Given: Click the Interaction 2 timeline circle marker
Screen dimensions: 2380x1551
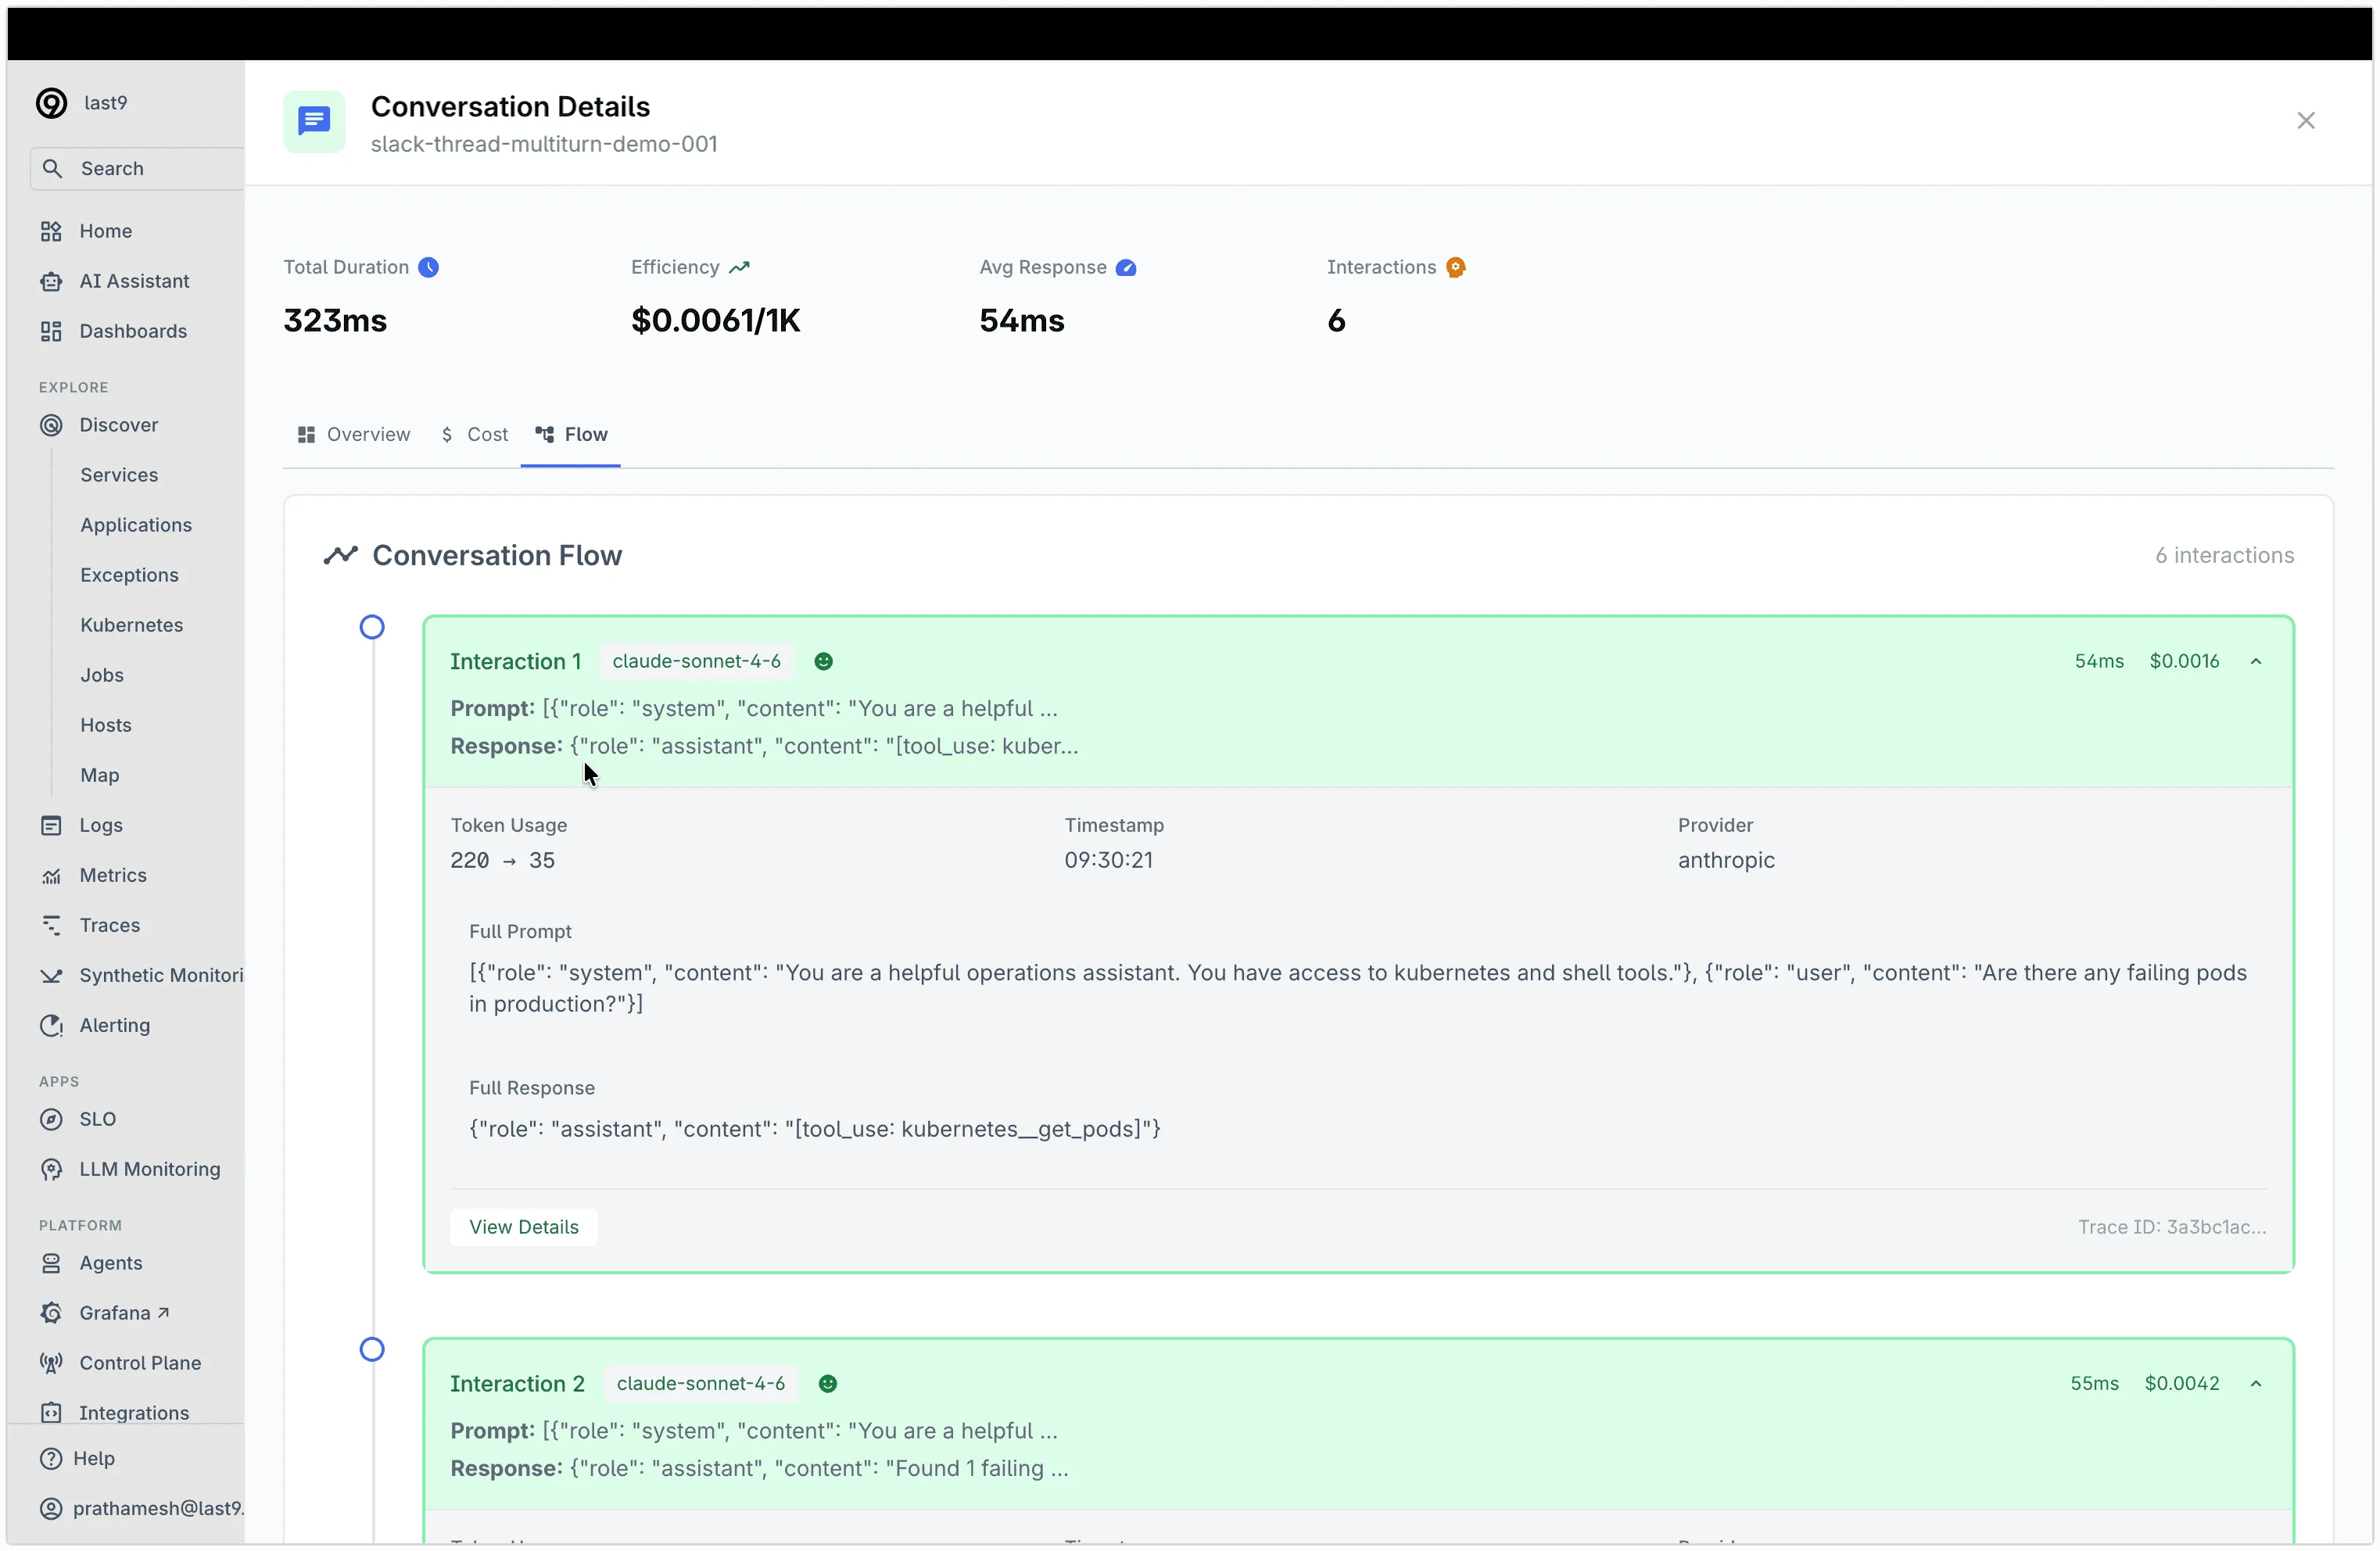Looking at the screenshot, I should point(372,1349).
